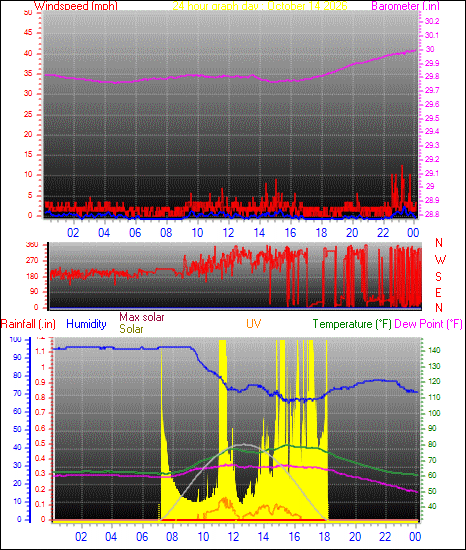466x550 pixels.
Task: Click the orange UV legend label
Action: 254,323
